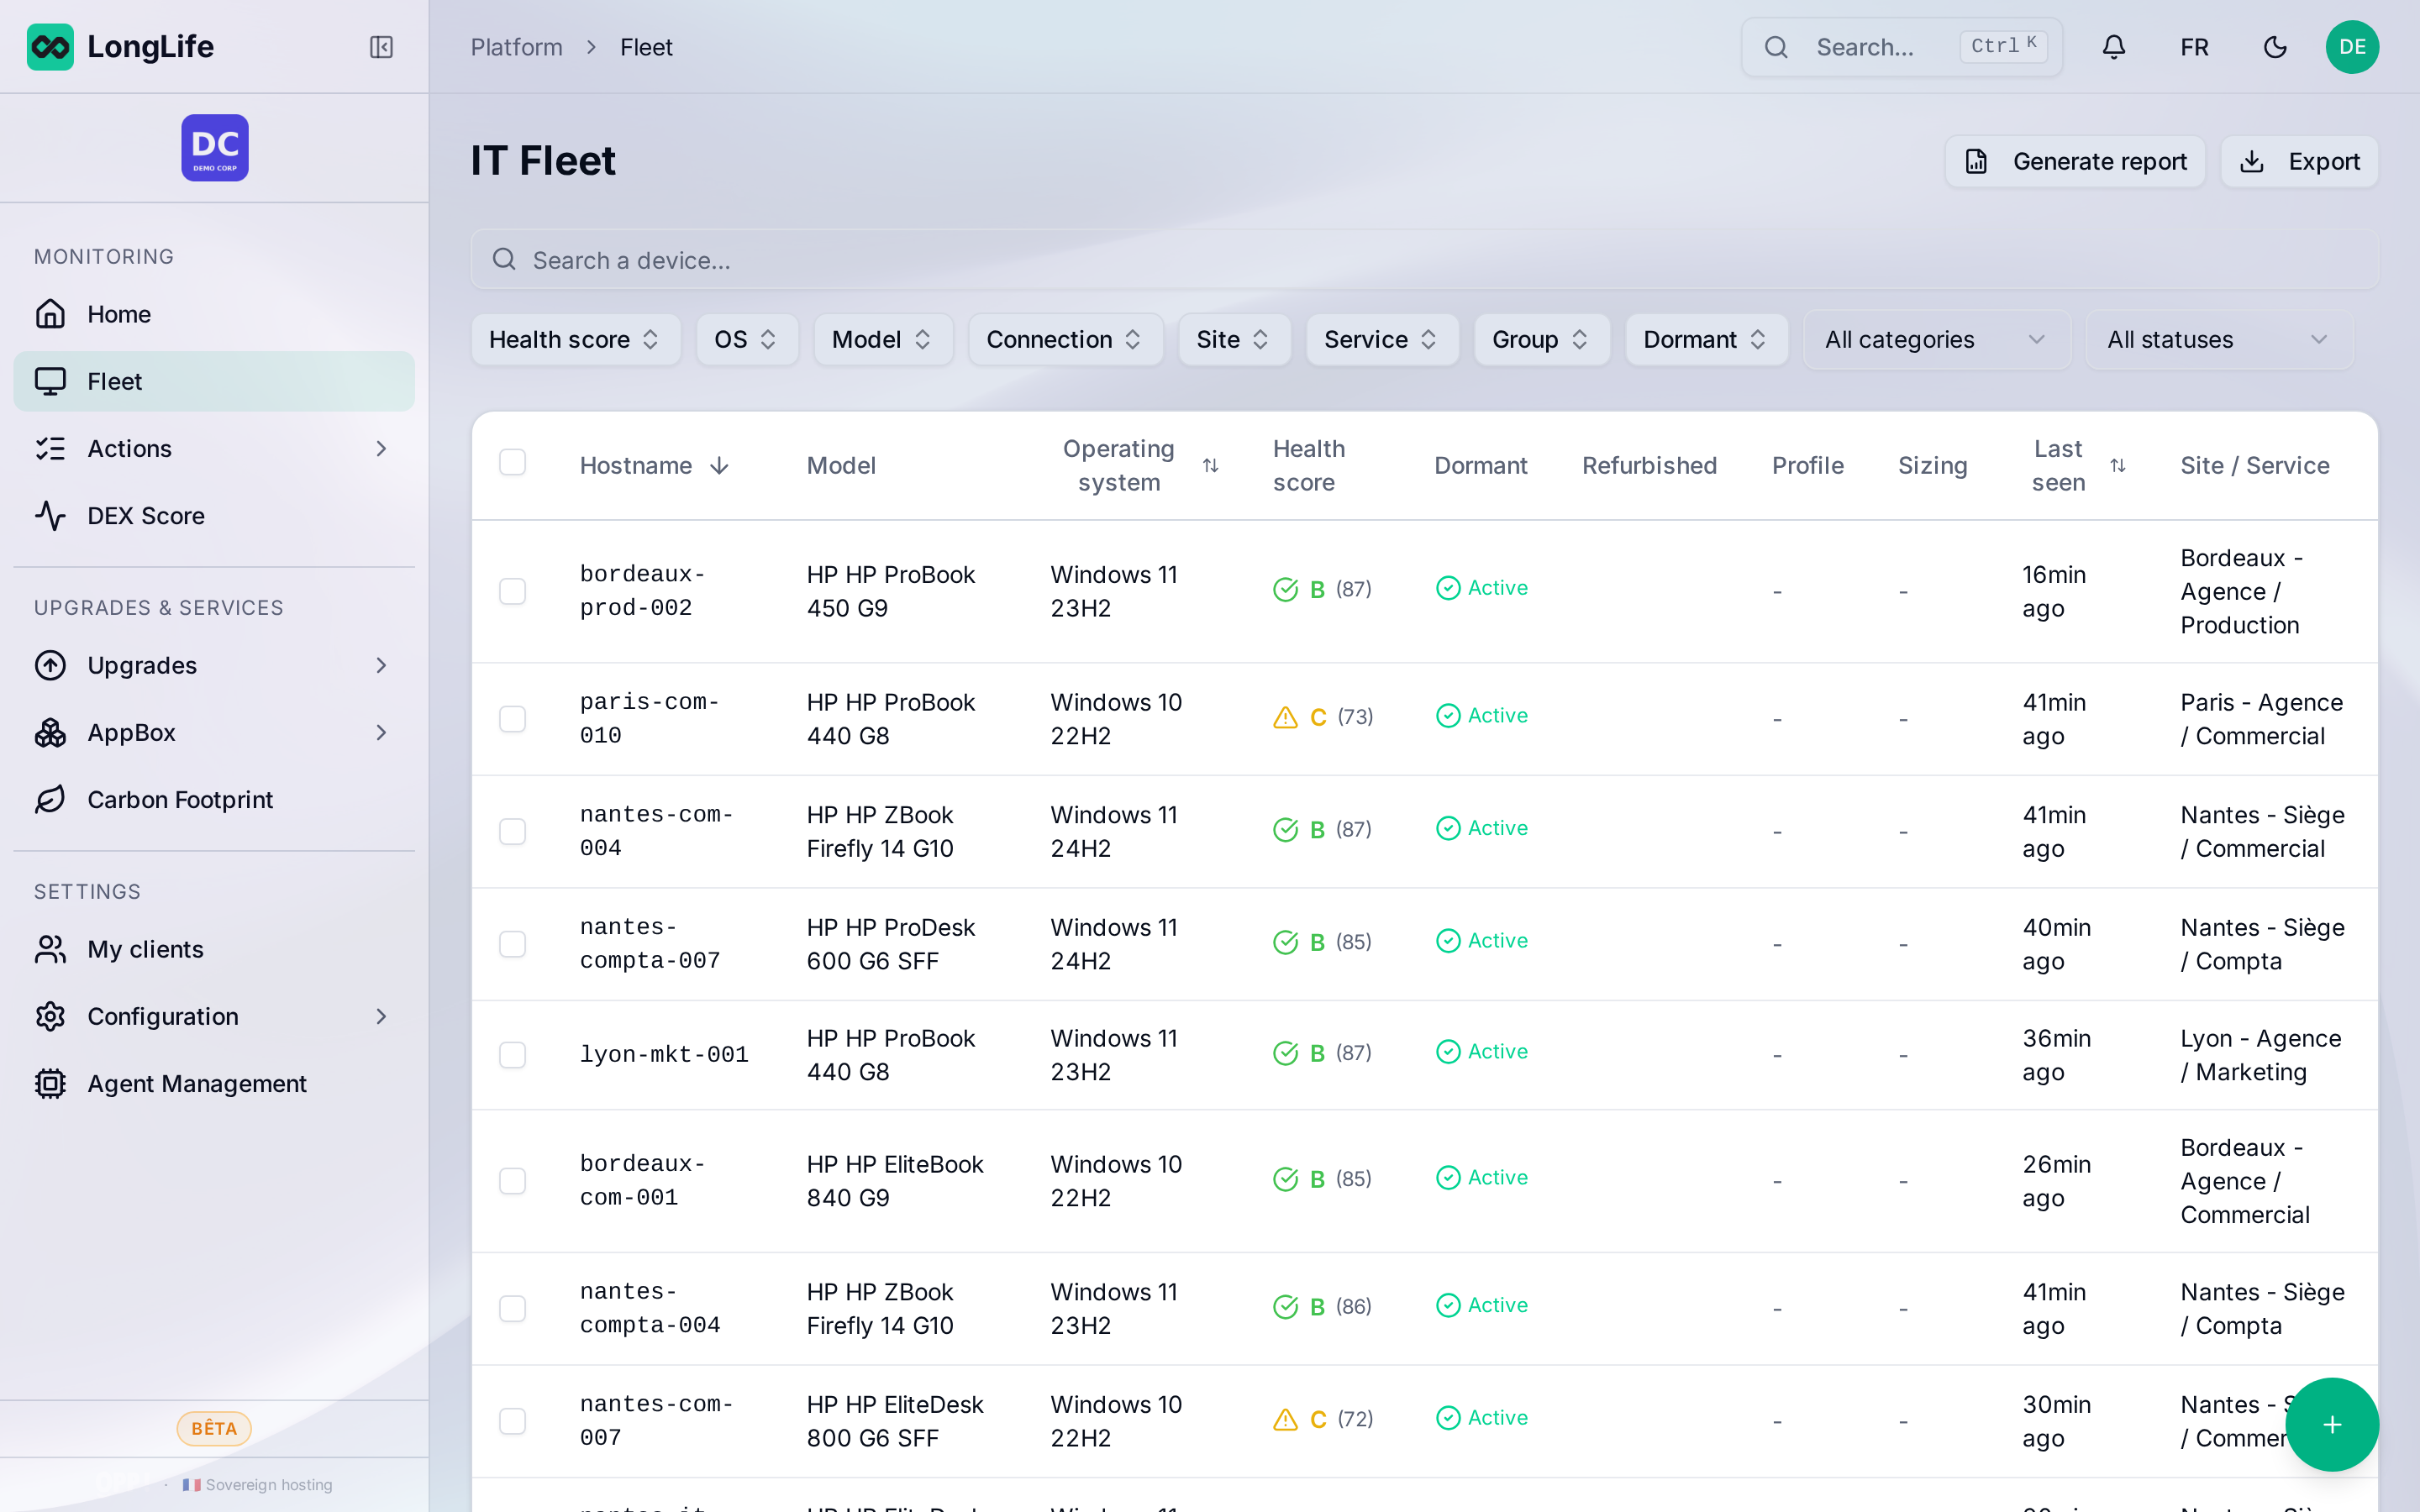Click the Generate report button
Screen dimensions: 2420x1512
[2075, 161]
